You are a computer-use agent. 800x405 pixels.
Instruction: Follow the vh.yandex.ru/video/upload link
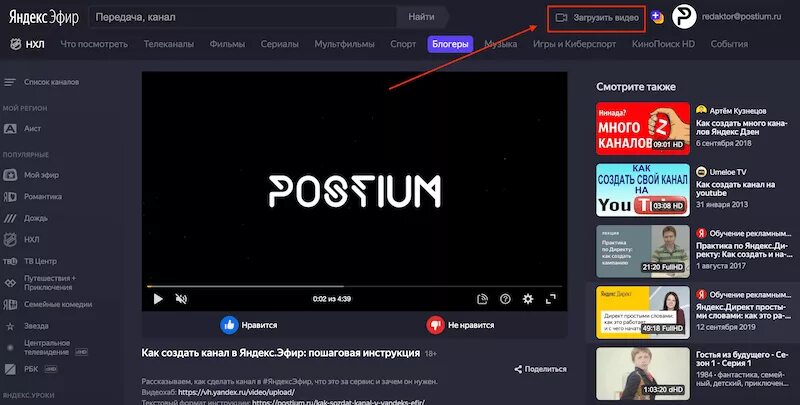click(x=236, y=392)
